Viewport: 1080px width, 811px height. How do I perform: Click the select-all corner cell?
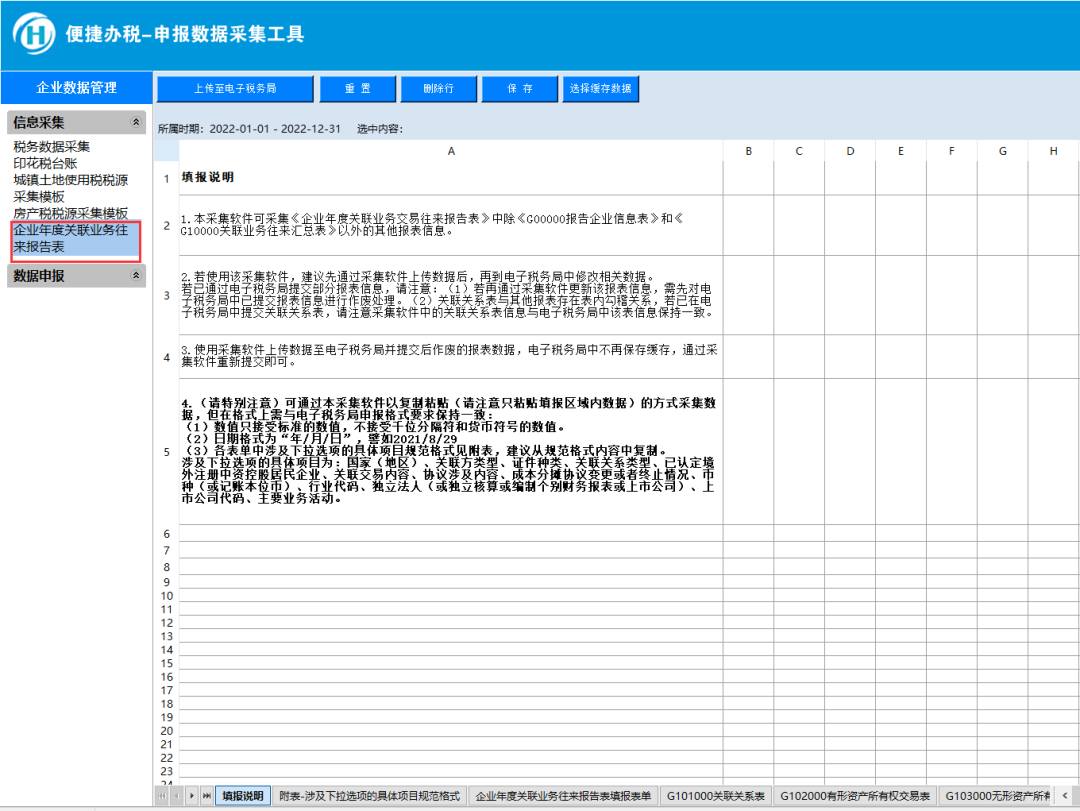167,151
